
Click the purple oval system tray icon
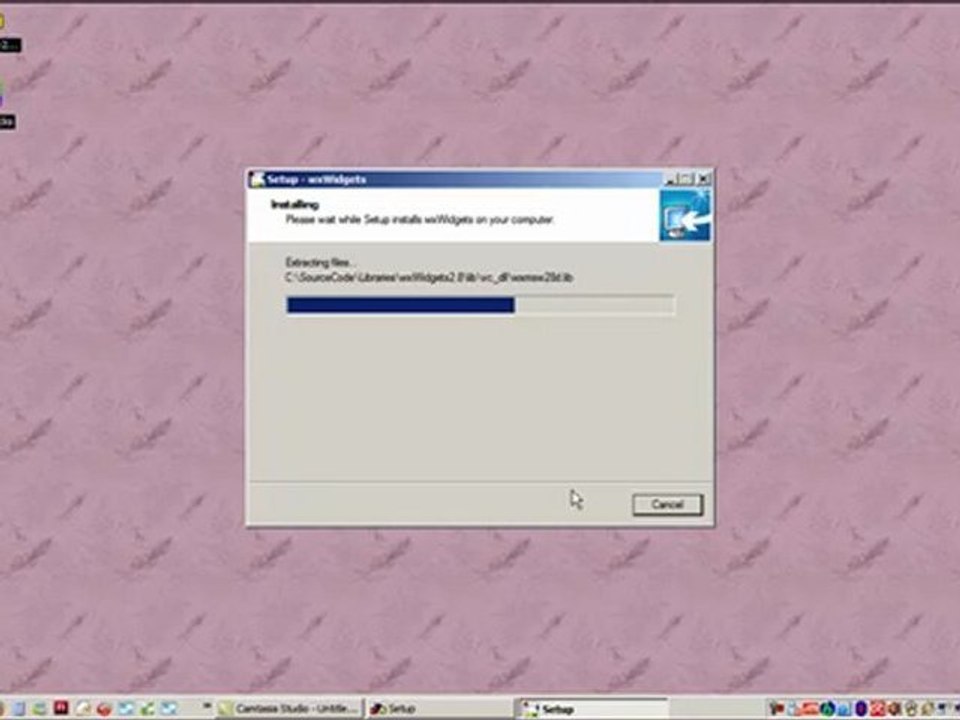pos(861,708)
